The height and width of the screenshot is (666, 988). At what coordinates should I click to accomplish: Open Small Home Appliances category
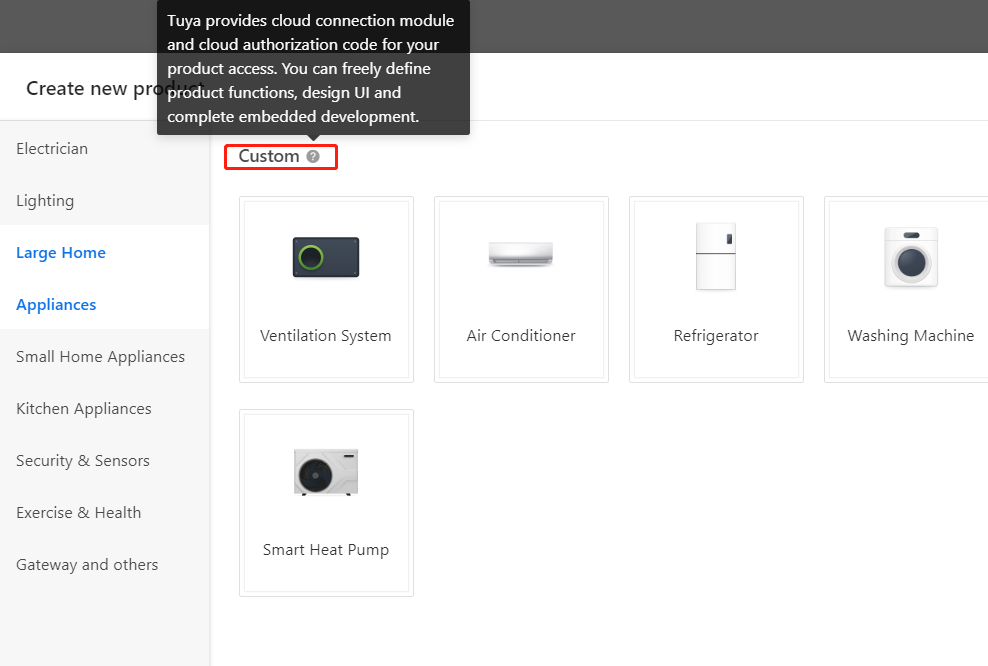pyautogui.click(x=100, y=357)
